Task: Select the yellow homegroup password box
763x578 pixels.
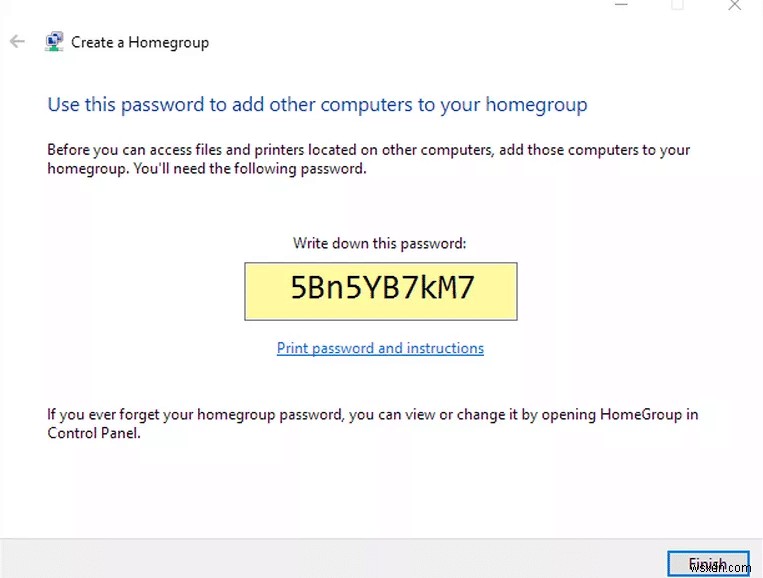Action: tap(381, 291)
